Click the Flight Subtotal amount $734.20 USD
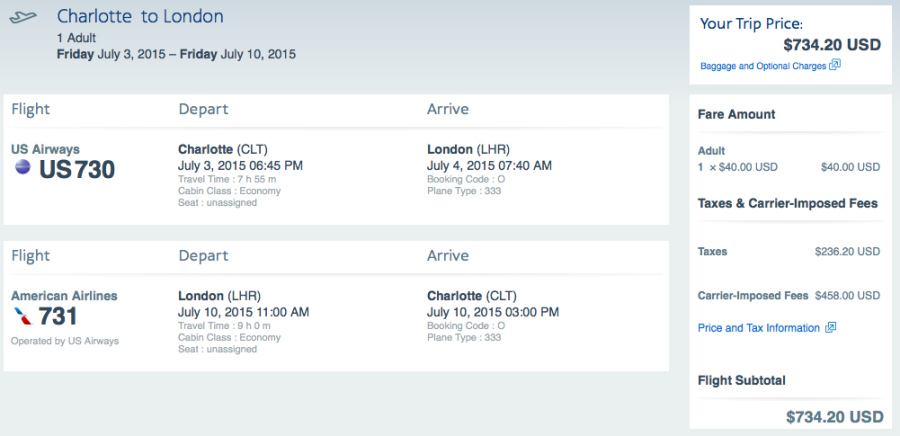 tap(834, 416)
